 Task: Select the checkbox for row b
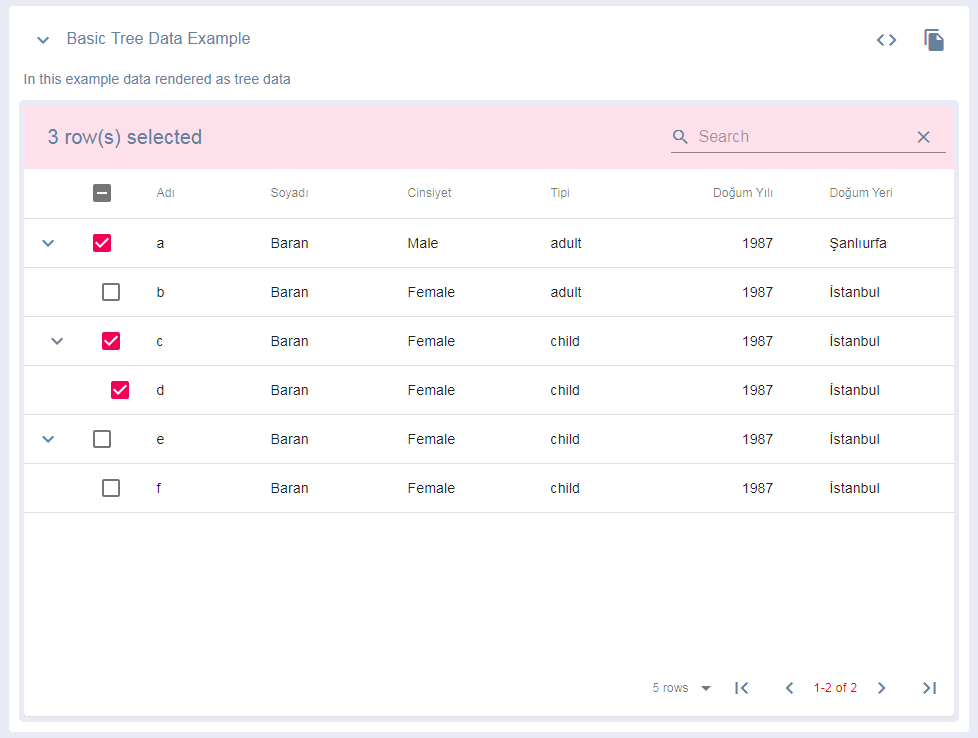click(x=111, y=292)
